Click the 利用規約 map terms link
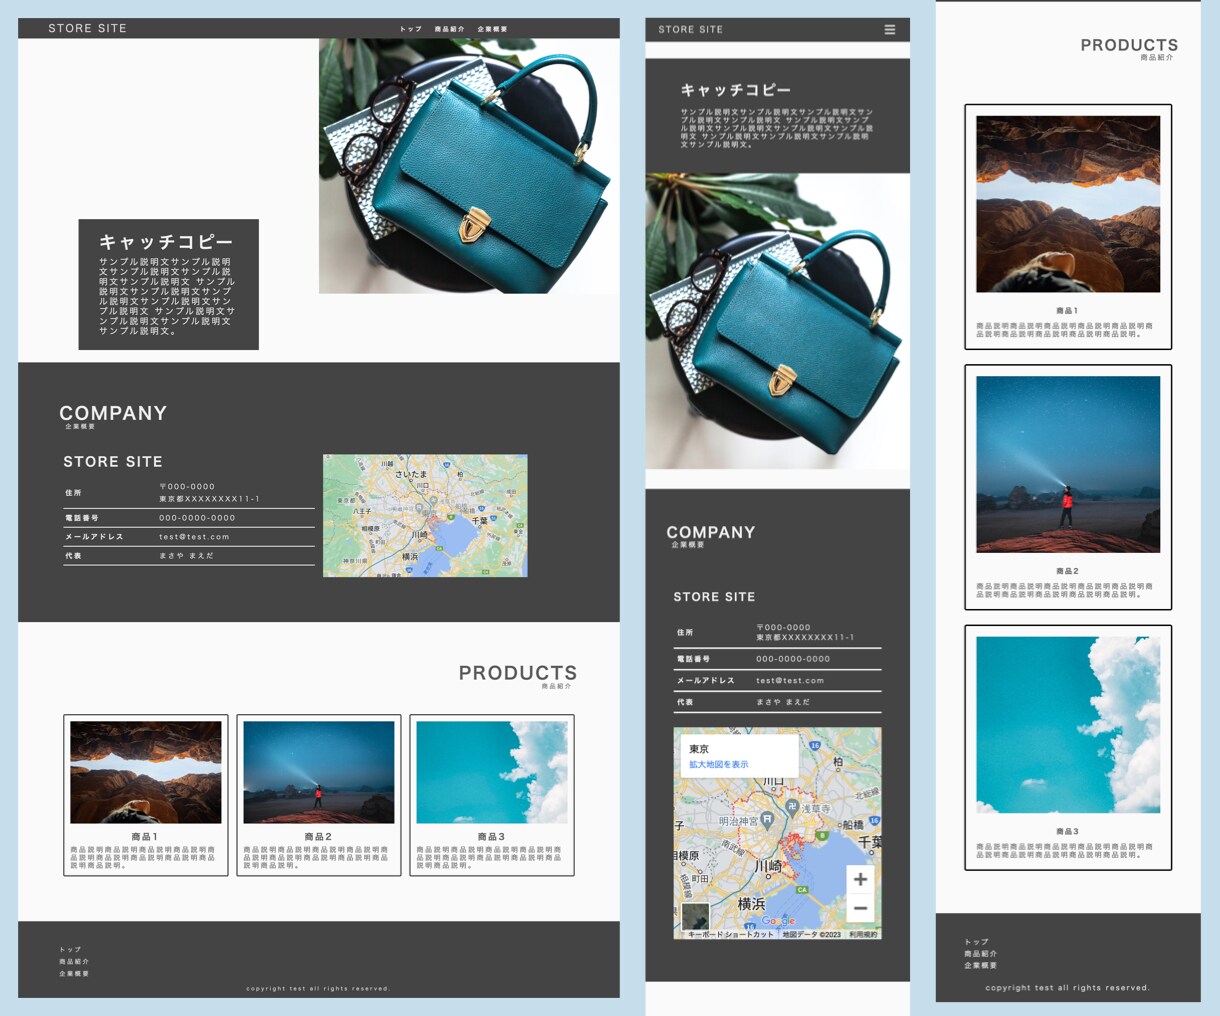This screenshot has width=1220, height=1016. 864,935
